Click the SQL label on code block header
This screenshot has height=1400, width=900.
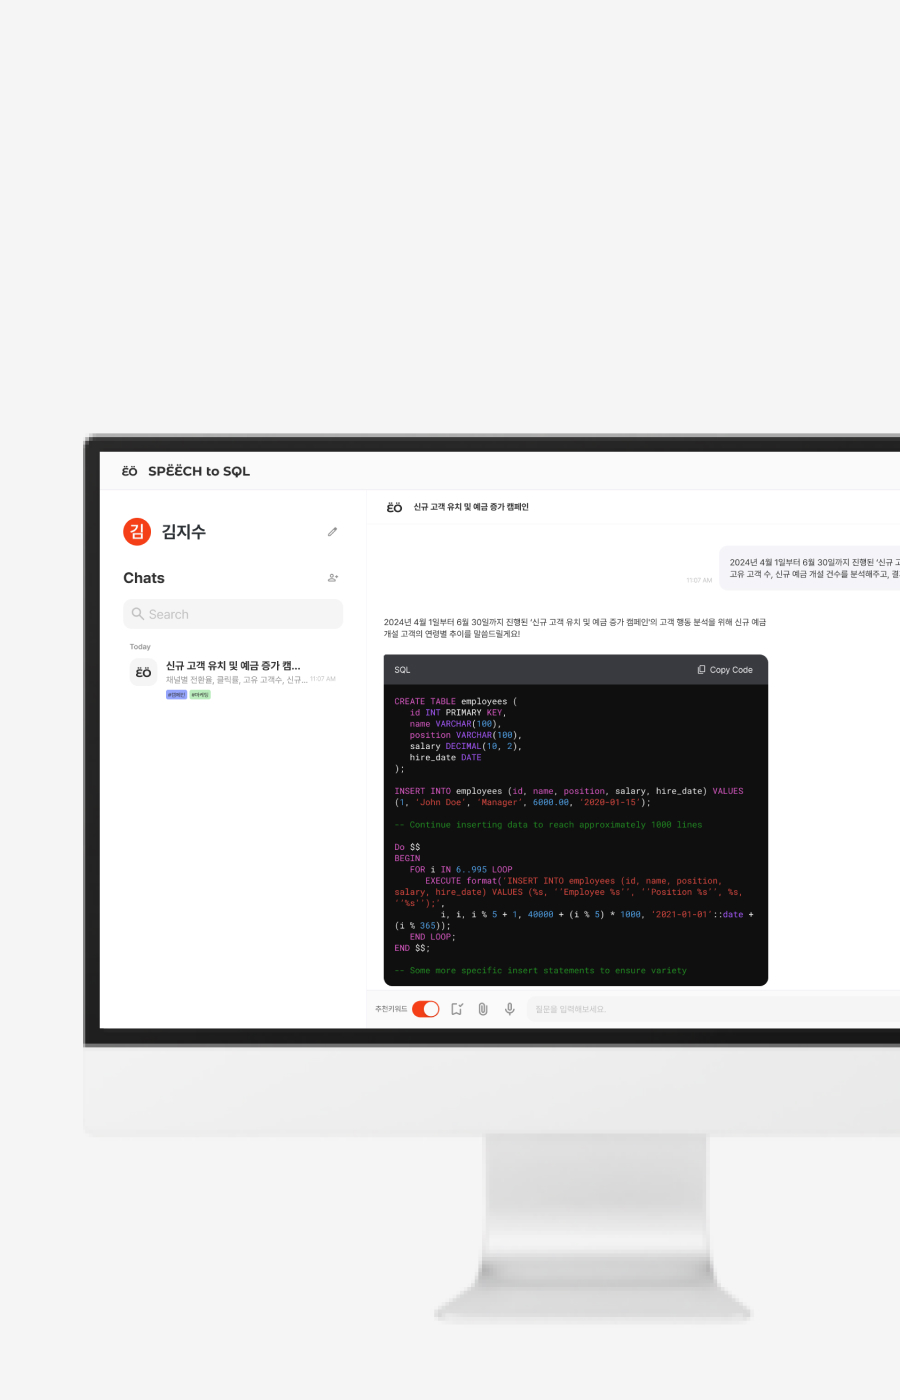[x=402, y=670]
